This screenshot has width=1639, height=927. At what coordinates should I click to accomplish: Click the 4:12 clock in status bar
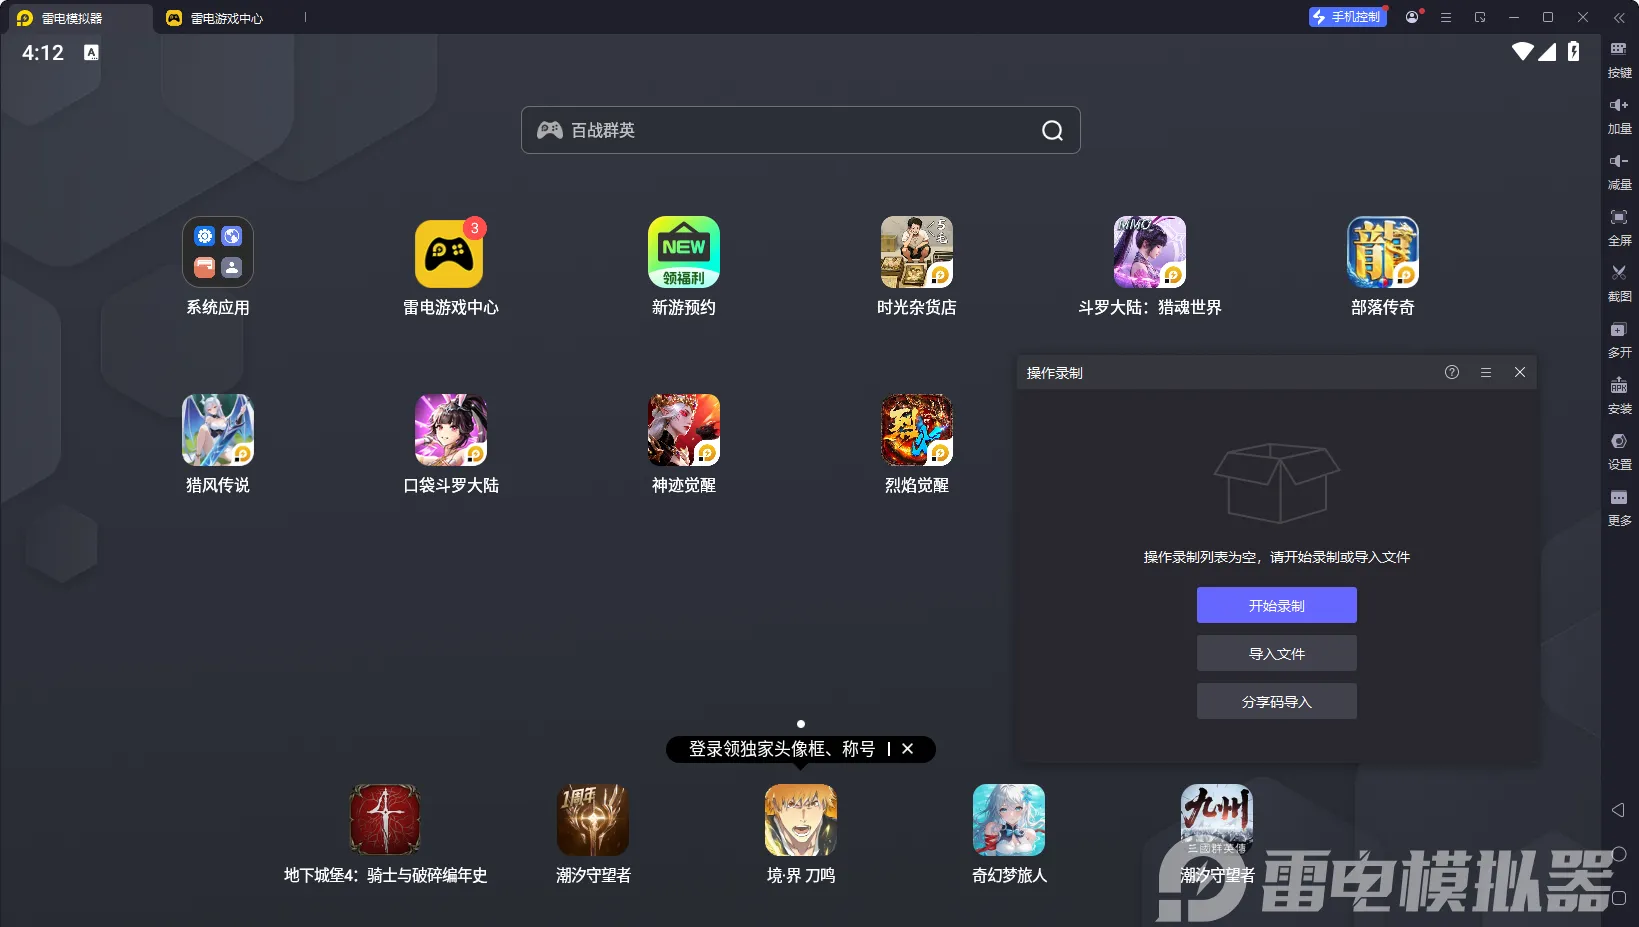43,52
